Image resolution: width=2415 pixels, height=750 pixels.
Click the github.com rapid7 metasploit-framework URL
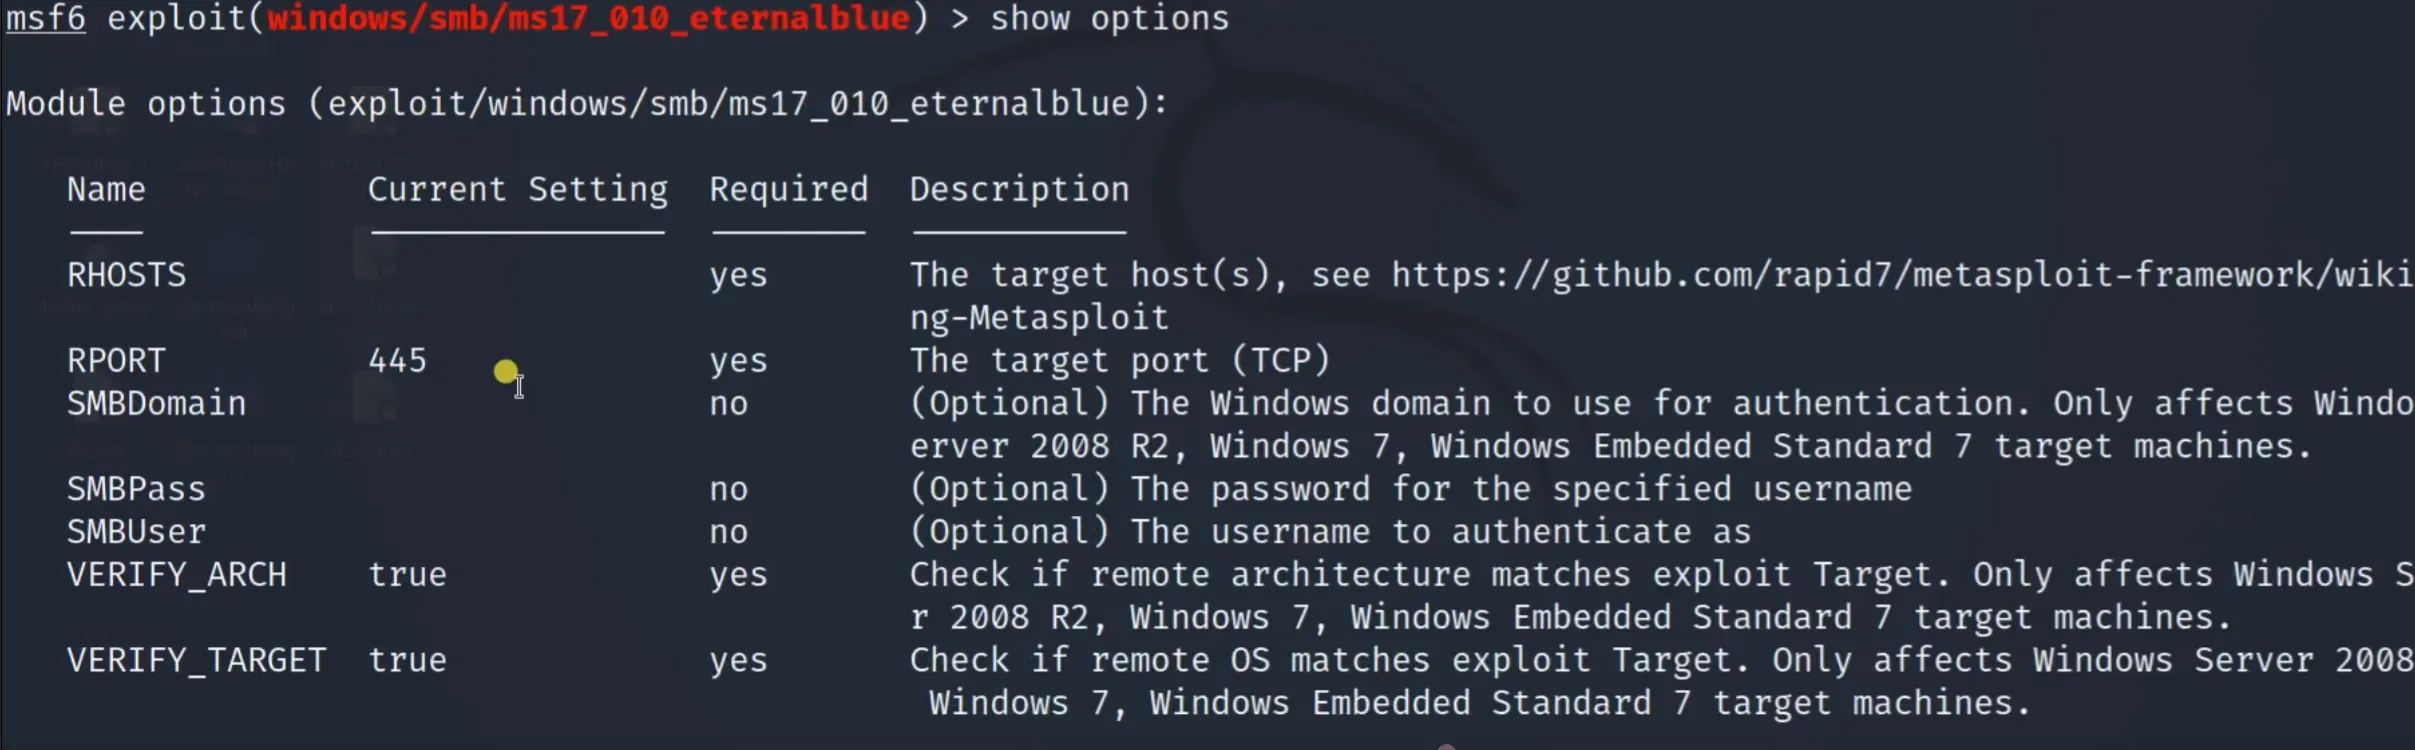click(x=1900, y=275)
